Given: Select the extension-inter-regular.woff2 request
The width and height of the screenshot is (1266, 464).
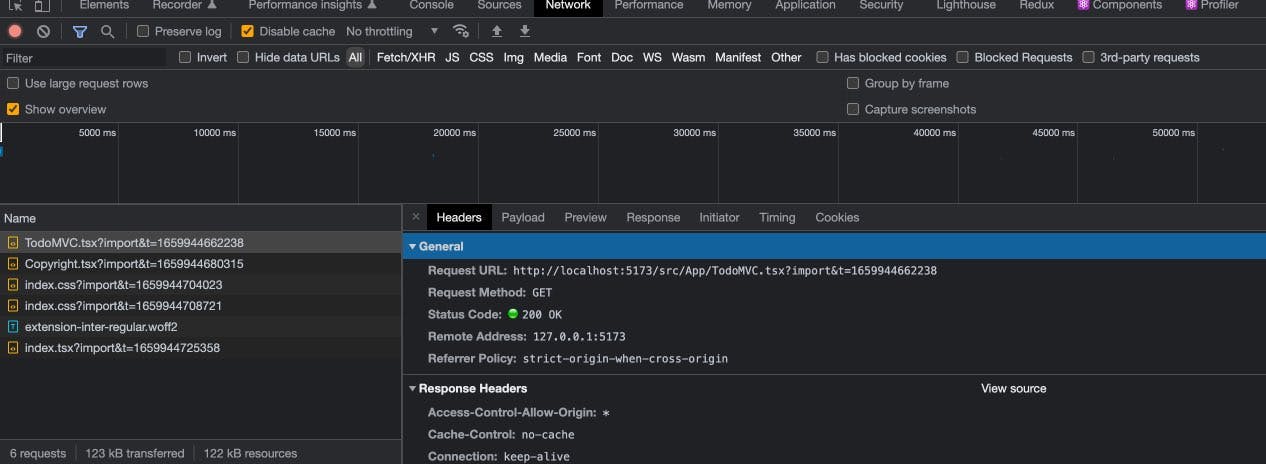Looking at the screenshot, I should (100, 327).
